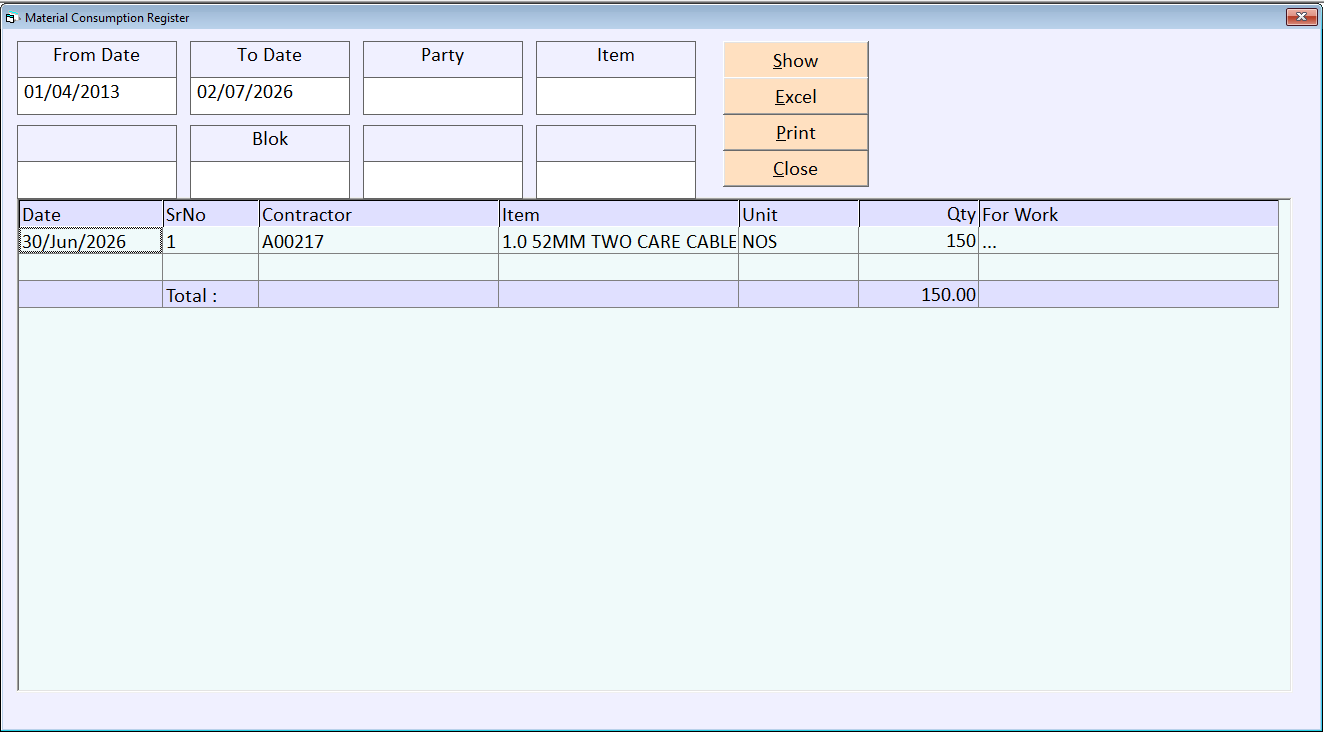1324x732 pixels.
Task: Select the NOS unit cell
Action: point(798,241)
